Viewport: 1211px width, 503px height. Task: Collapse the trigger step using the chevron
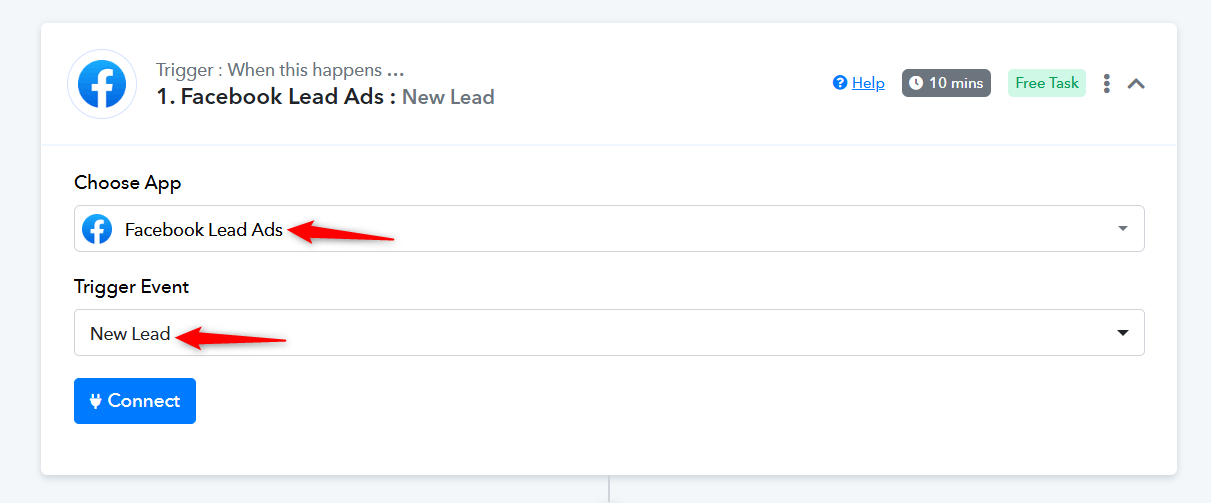(1136, 84)
